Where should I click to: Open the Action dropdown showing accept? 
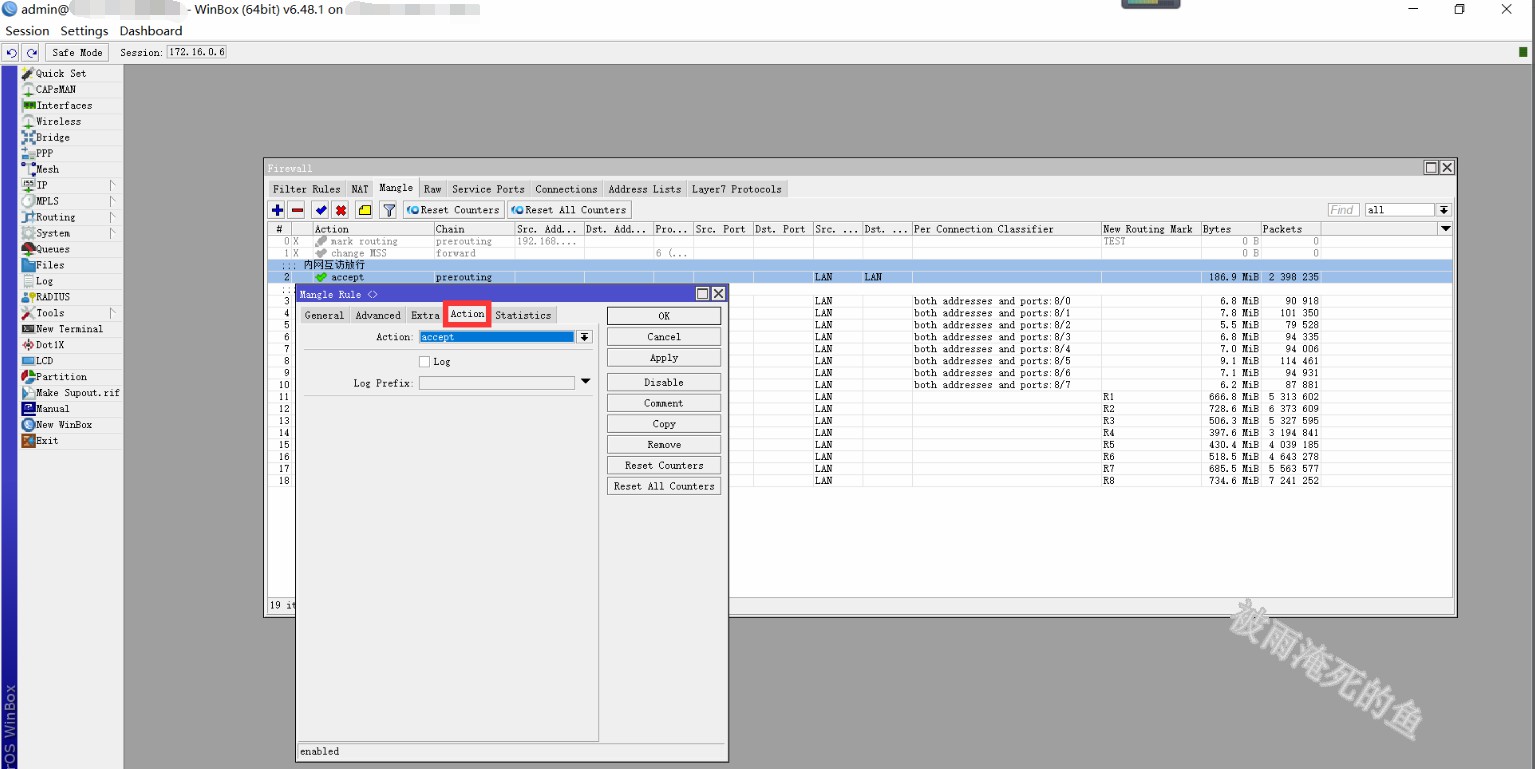585,338
